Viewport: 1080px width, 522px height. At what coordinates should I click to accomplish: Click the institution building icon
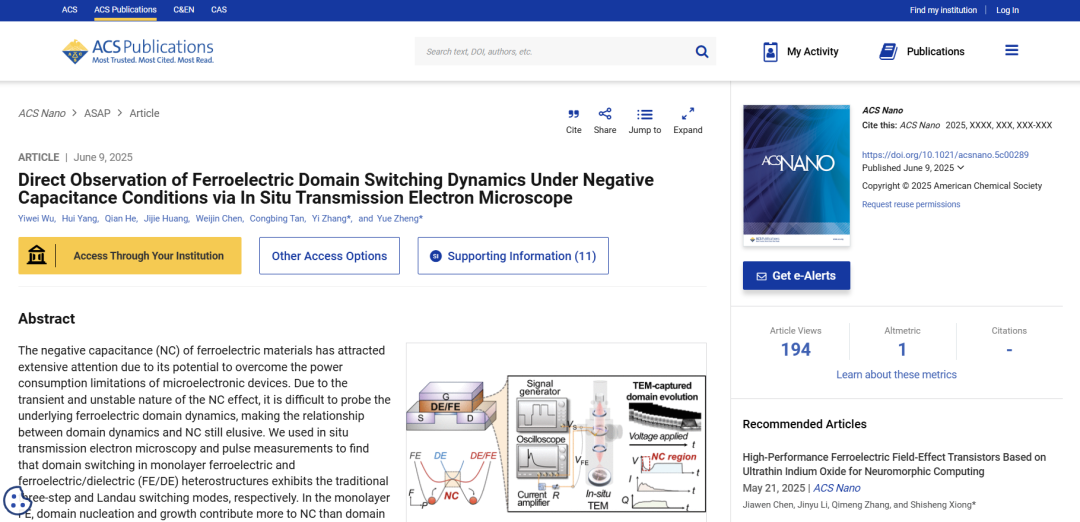point(37,255)
